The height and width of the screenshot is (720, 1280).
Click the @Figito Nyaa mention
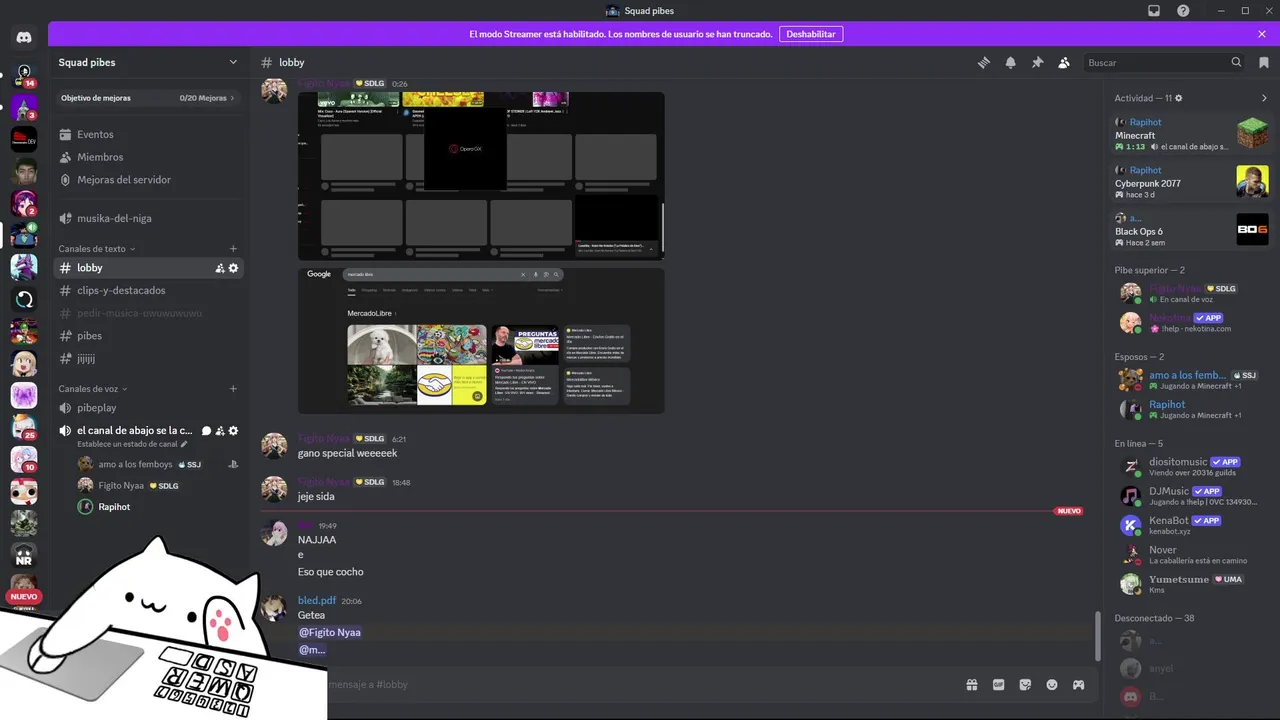(330, 632)
